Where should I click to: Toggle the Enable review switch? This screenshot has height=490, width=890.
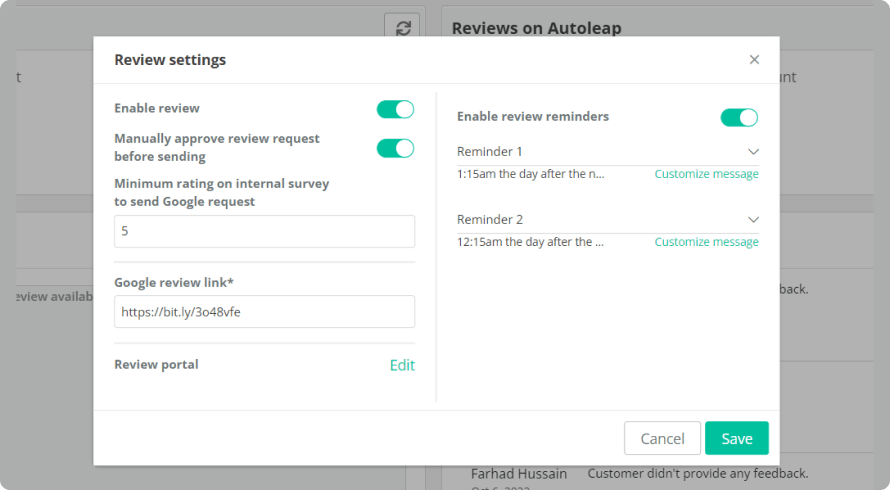395,109
